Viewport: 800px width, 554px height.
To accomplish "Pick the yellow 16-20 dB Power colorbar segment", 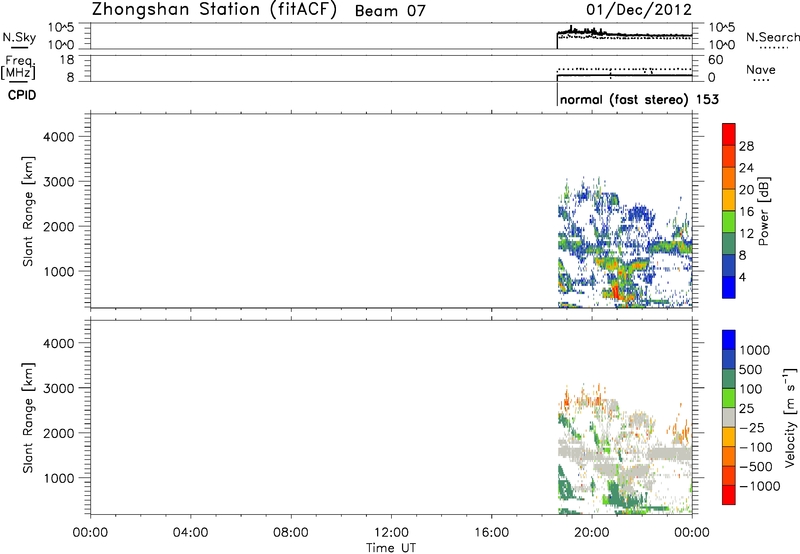I will [729, 200].
